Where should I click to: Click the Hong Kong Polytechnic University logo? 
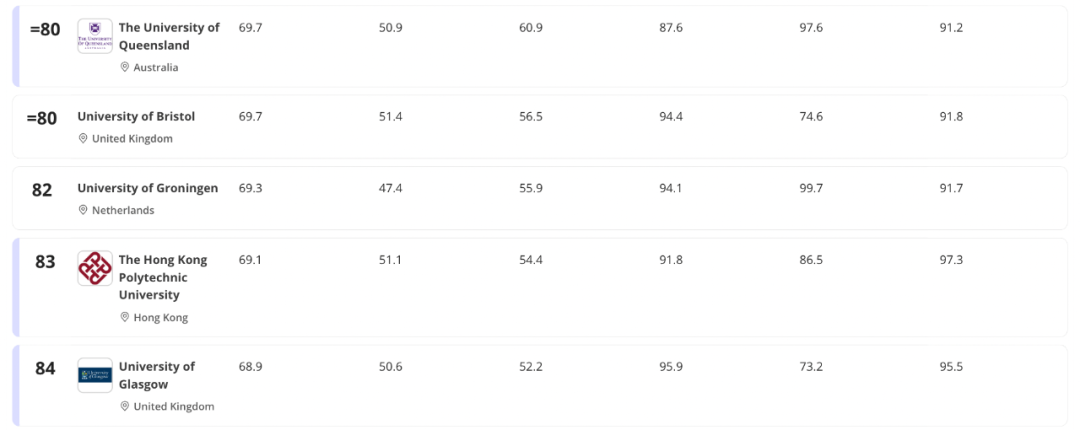click(x=95, y=268)
